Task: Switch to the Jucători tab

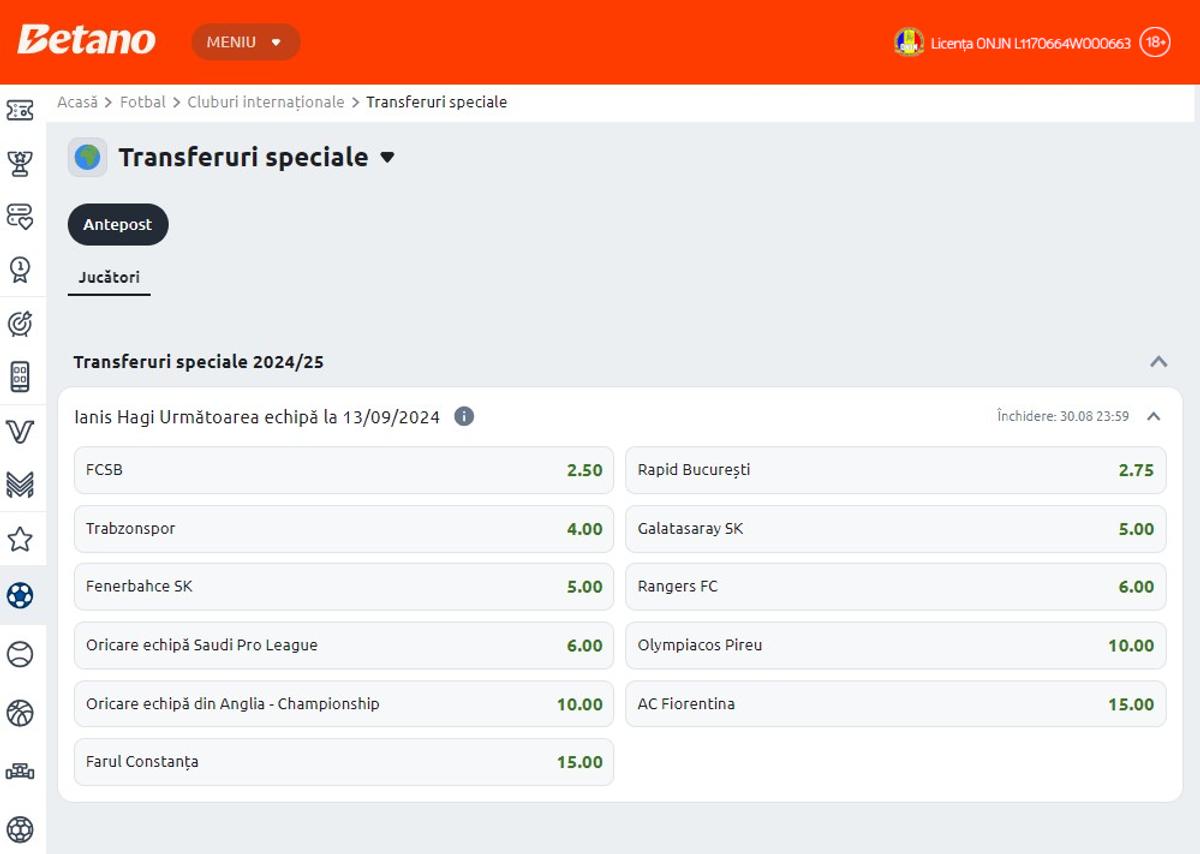Action: [109, 277]
